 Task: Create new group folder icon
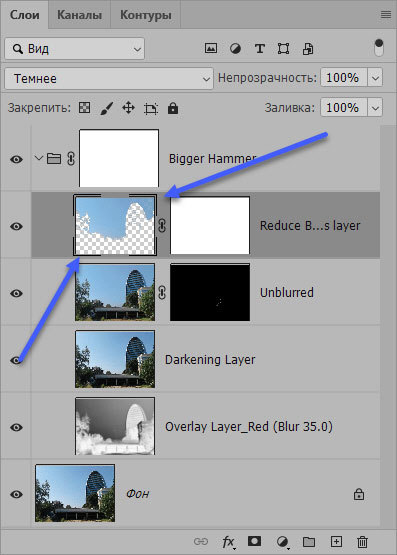coord(309,542)
